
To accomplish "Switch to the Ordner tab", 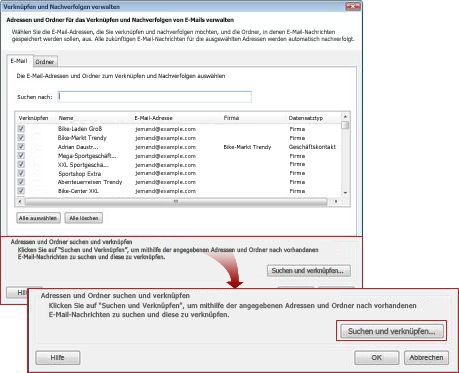I will tap(45, 62).
